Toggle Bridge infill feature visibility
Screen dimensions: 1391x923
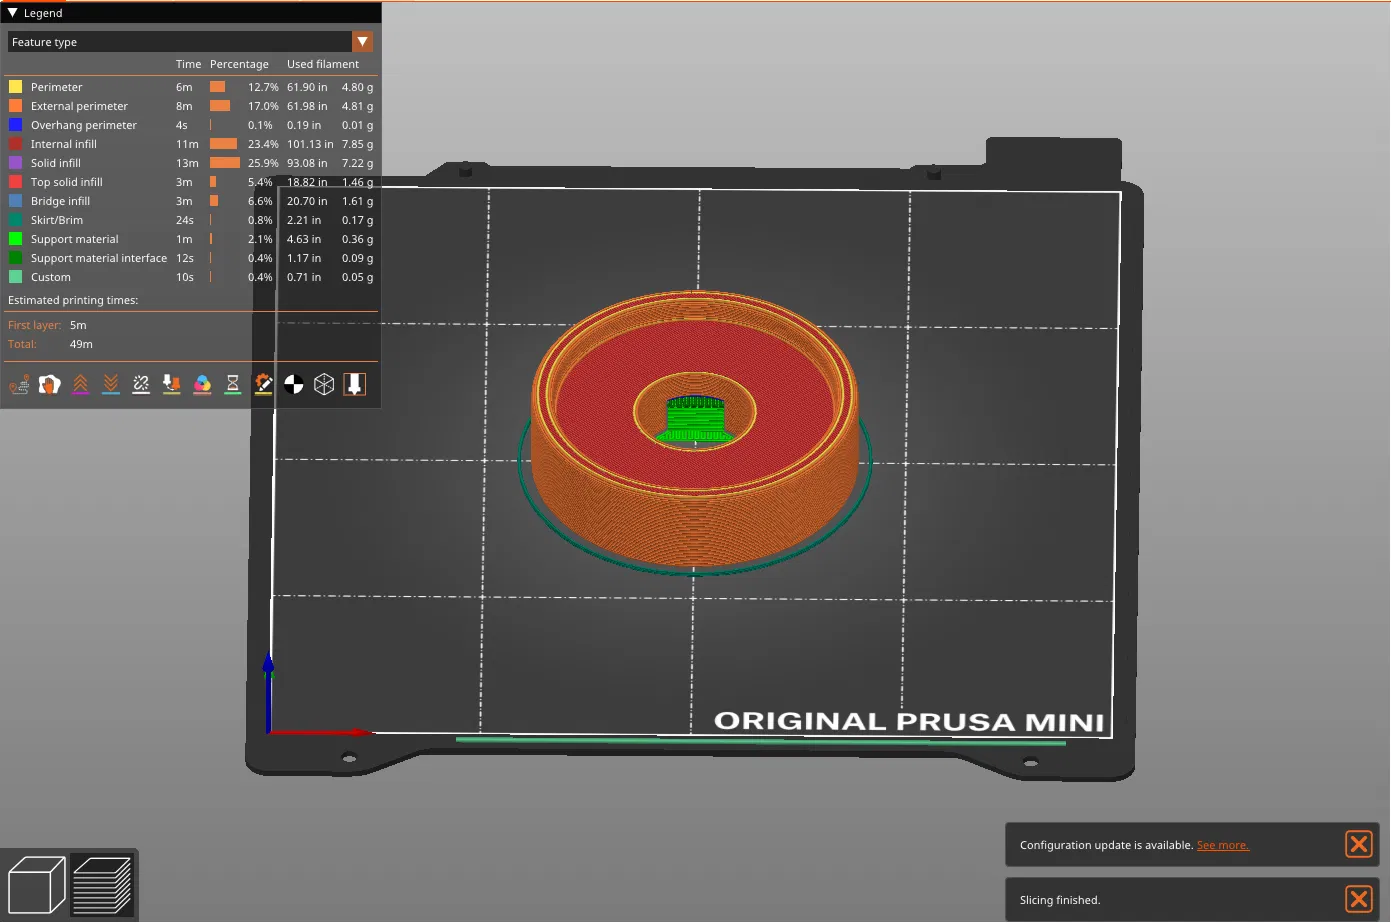[x=191, y=201]
